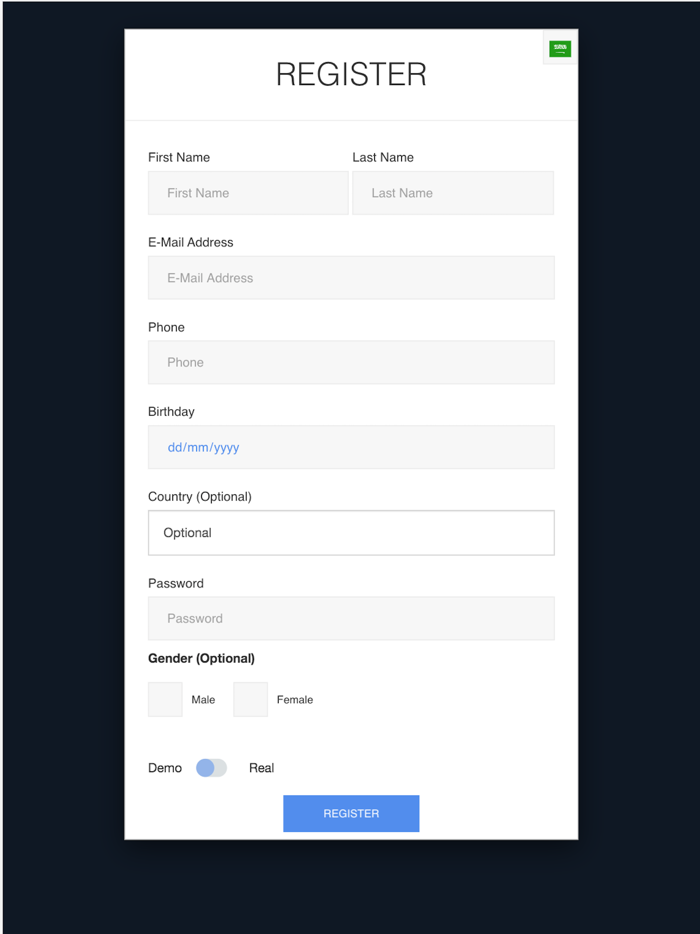
Task: Check the Female gender checkbox
Action: [250, 699]
